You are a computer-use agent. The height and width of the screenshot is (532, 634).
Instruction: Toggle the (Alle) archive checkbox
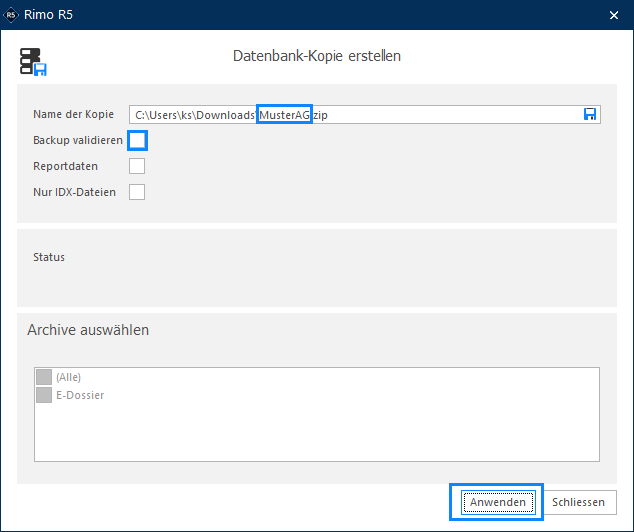[x=44, y=377]
